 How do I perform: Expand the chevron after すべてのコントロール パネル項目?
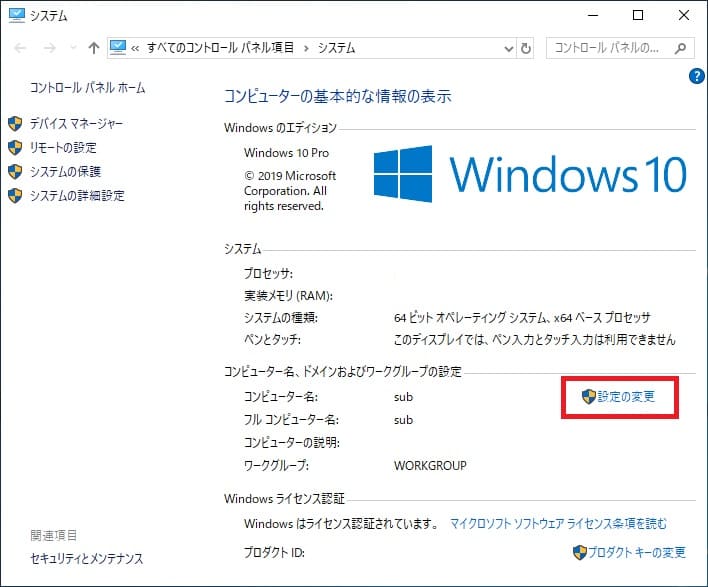(x=307, y=48)
